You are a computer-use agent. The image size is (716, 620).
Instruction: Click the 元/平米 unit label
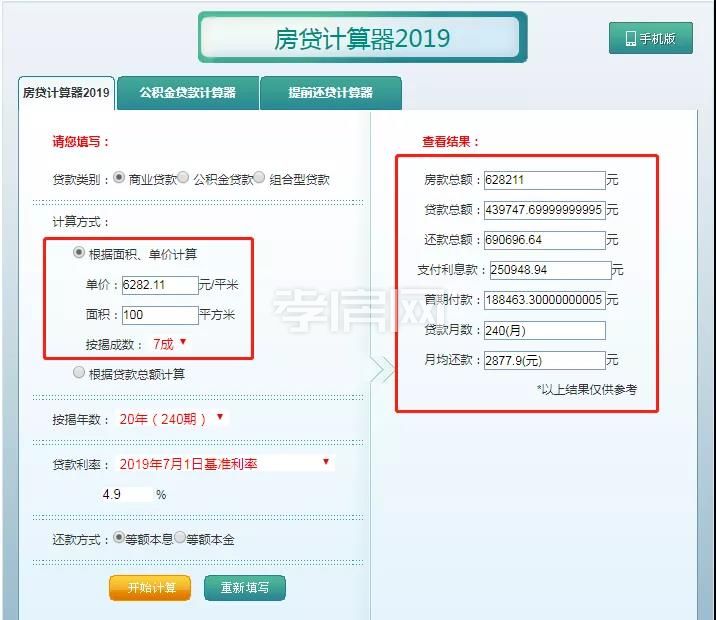(x=219, y=284)
